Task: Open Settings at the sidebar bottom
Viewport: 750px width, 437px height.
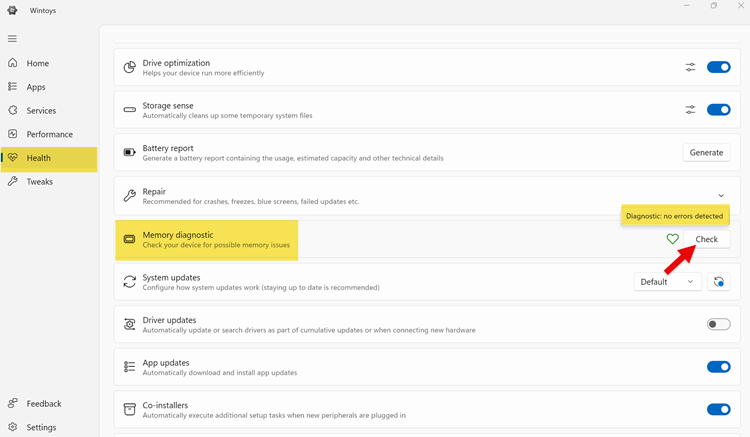Action: 41,427
